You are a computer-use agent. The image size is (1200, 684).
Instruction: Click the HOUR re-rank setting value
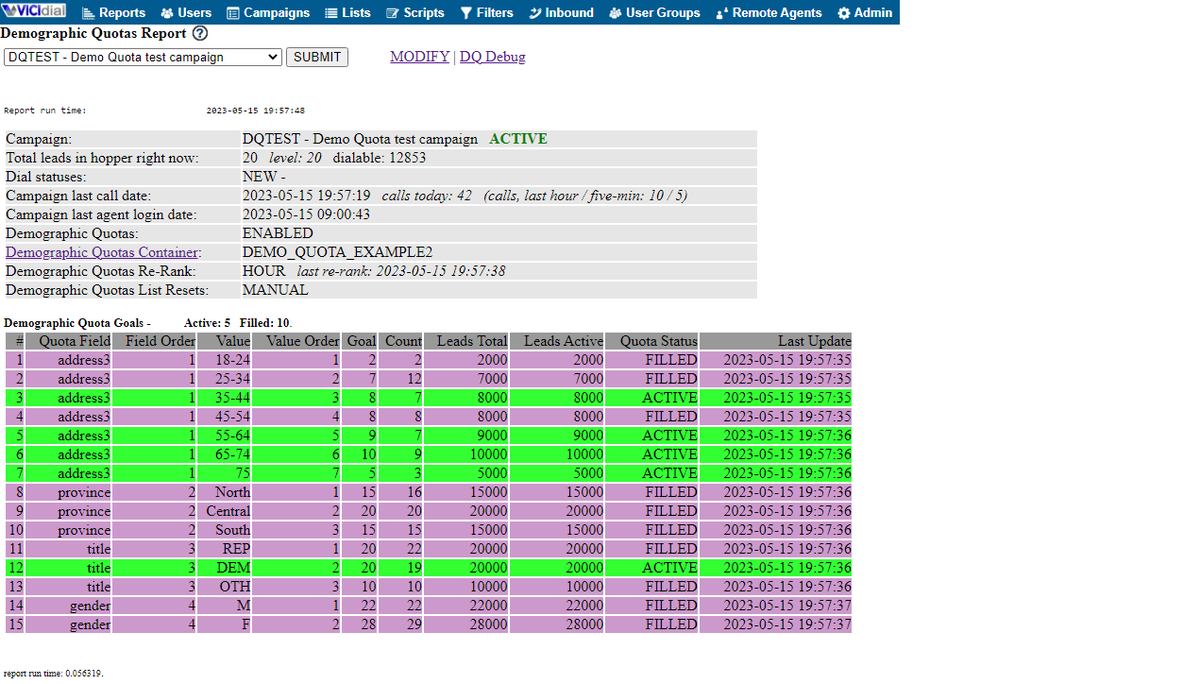(264, 271)
